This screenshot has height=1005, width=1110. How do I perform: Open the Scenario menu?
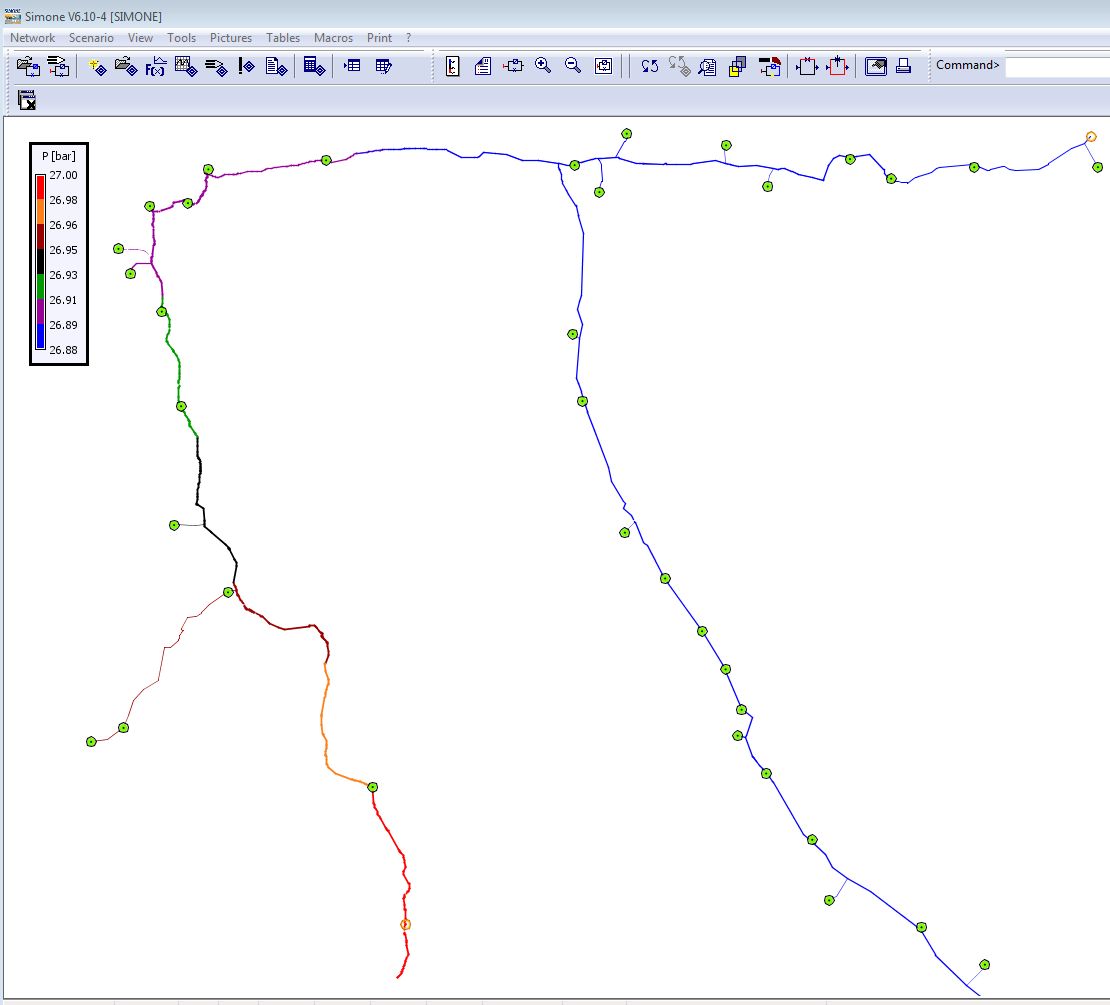tap(91, 38)
